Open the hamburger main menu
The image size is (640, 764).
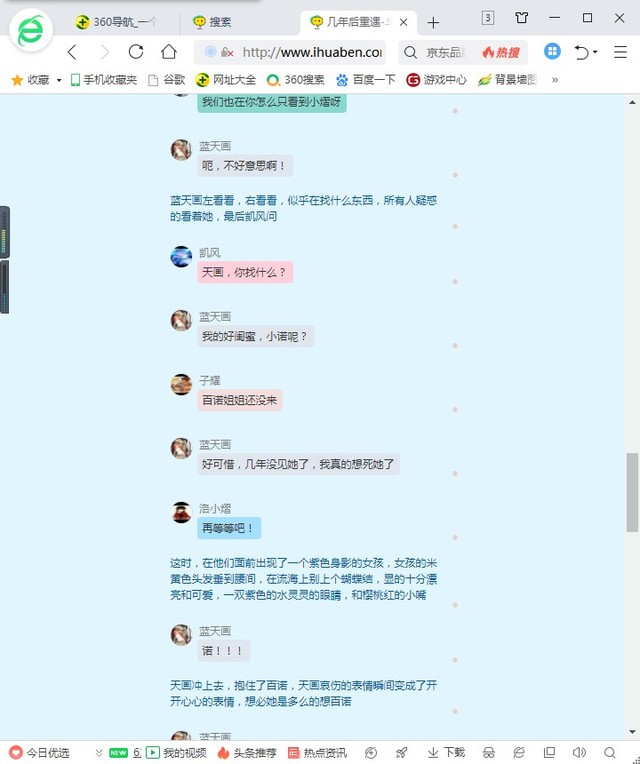point(620,52)
